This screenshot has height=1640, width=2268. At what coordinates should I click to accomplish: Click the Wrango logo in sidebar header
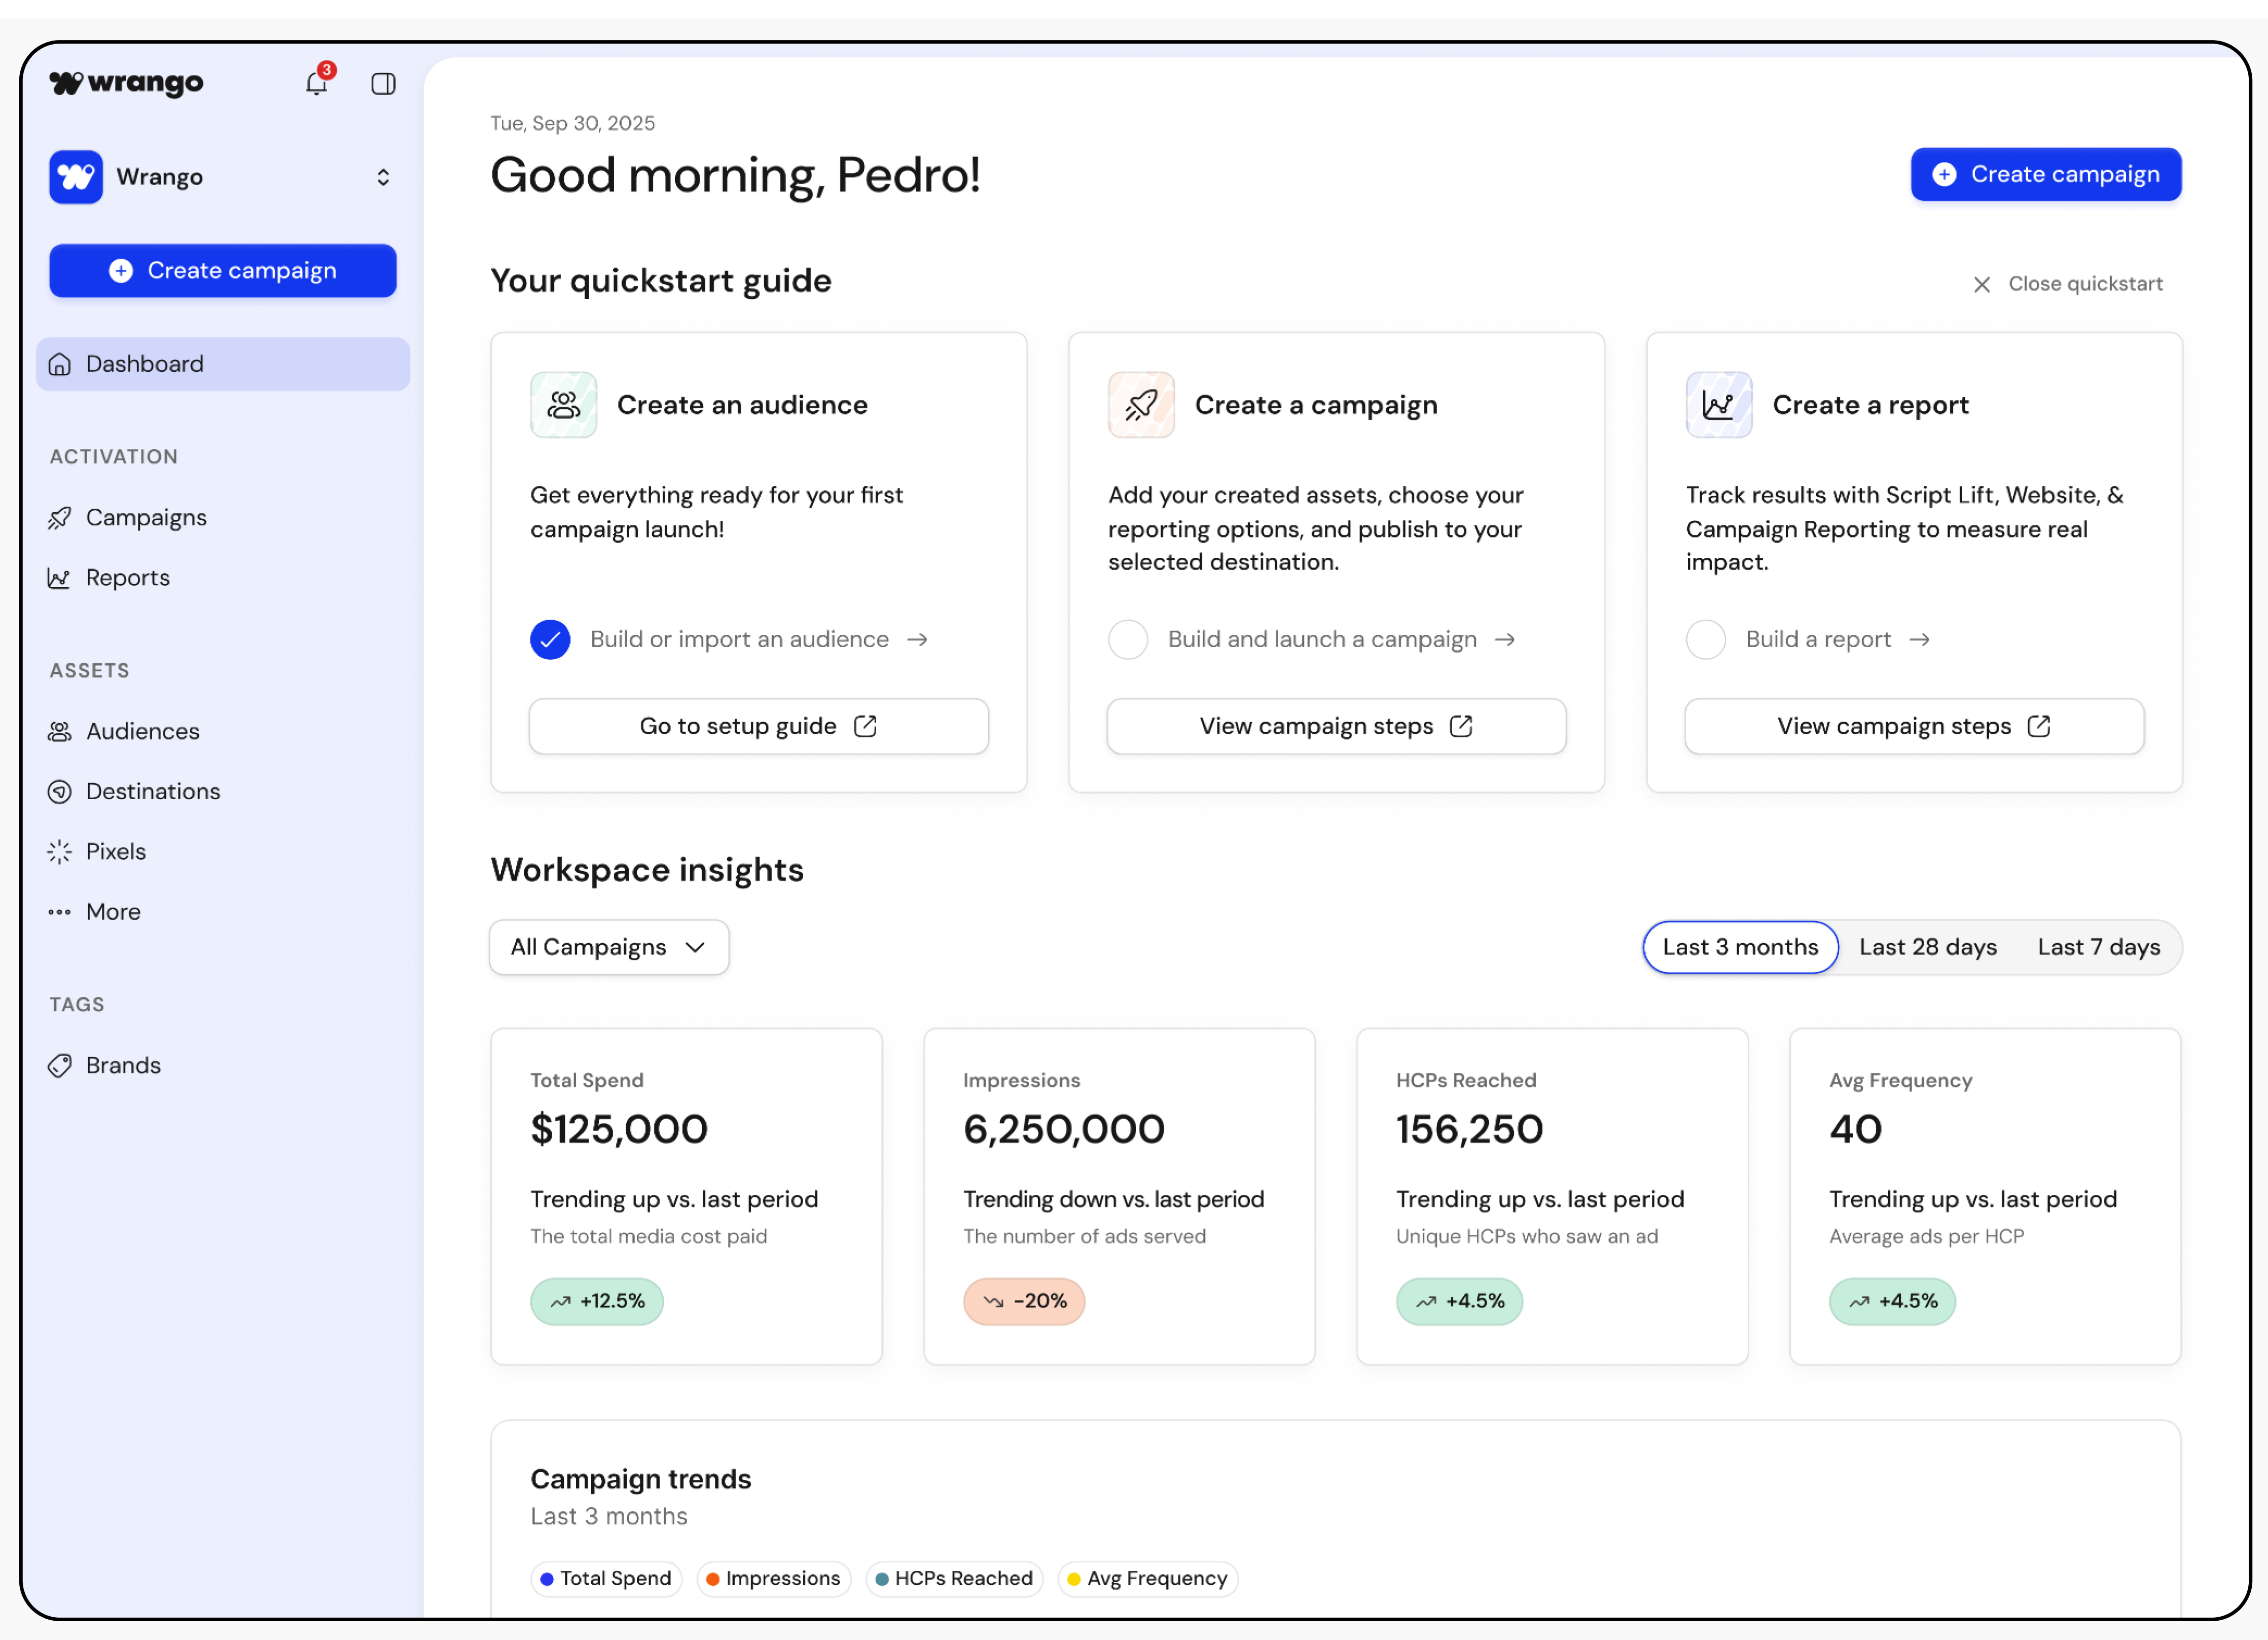point(126,83)
